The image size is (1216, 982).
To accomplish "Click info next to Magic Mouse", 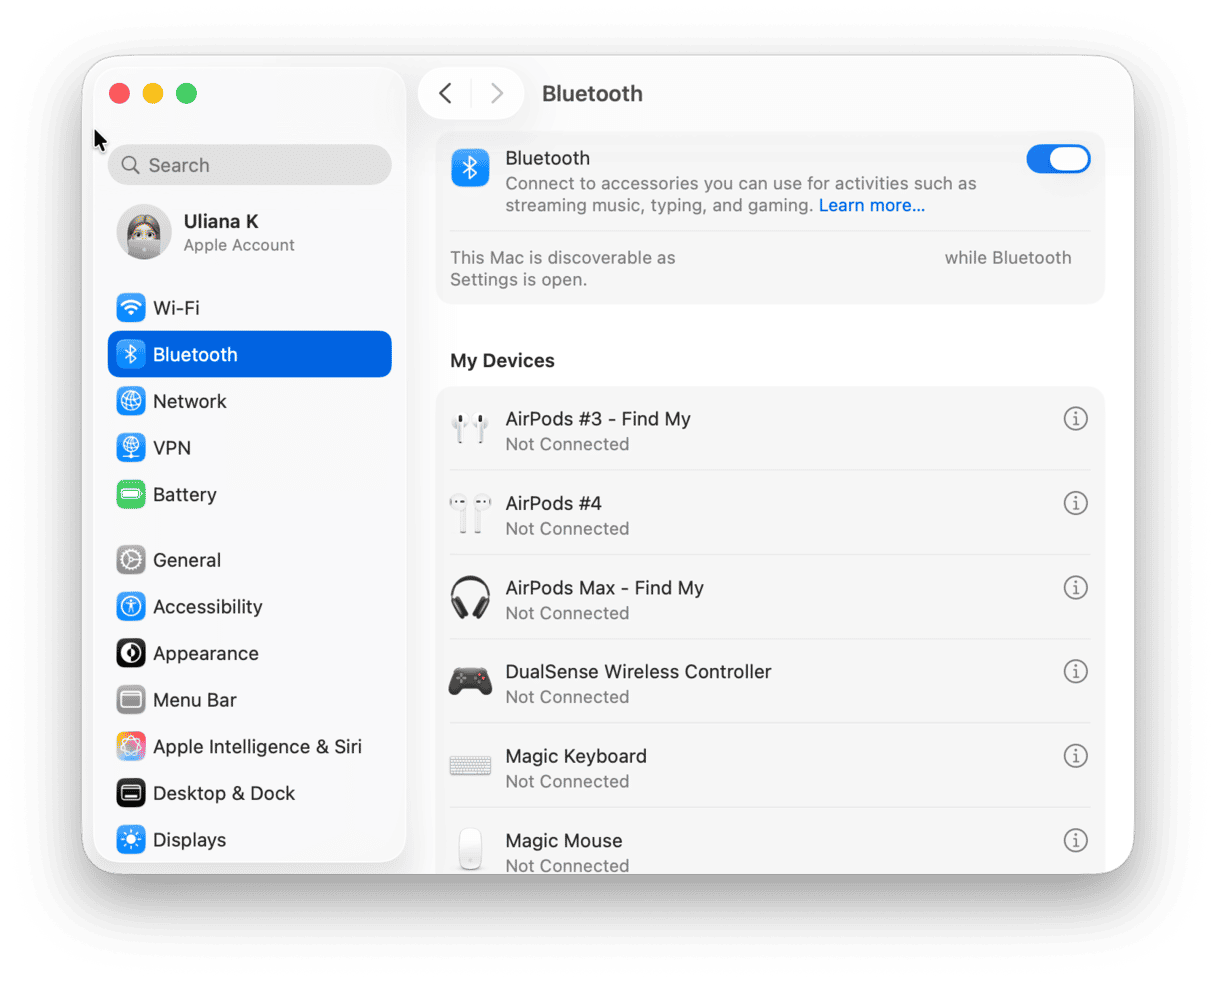I will [1075, 840].
